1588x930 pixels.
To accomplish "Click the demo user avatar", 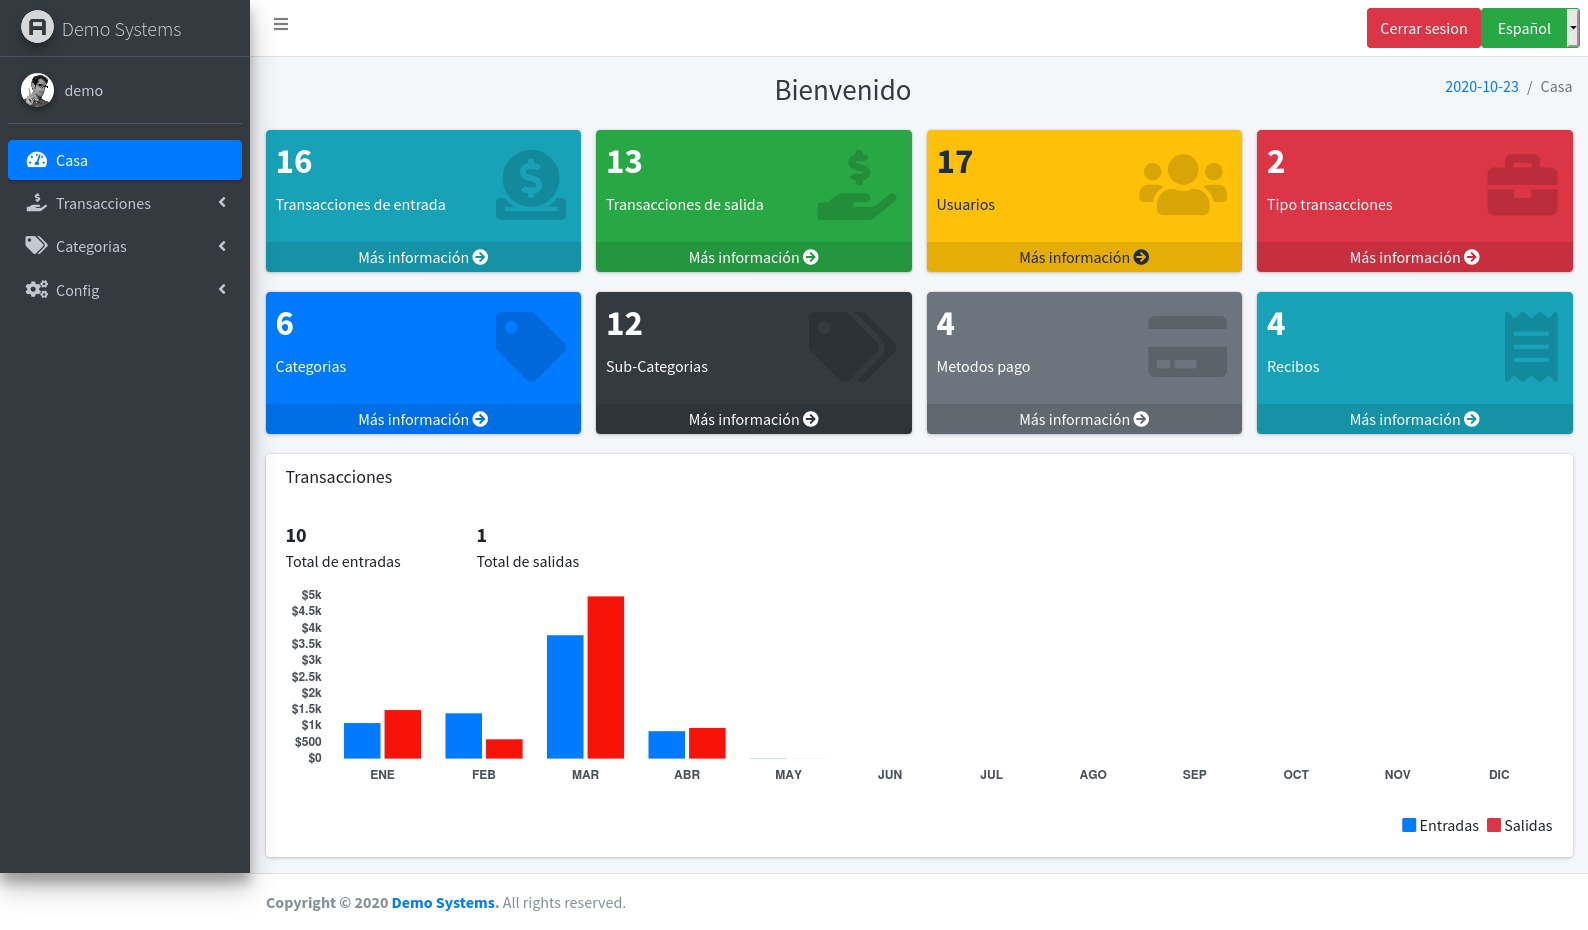I will (37, 90).
